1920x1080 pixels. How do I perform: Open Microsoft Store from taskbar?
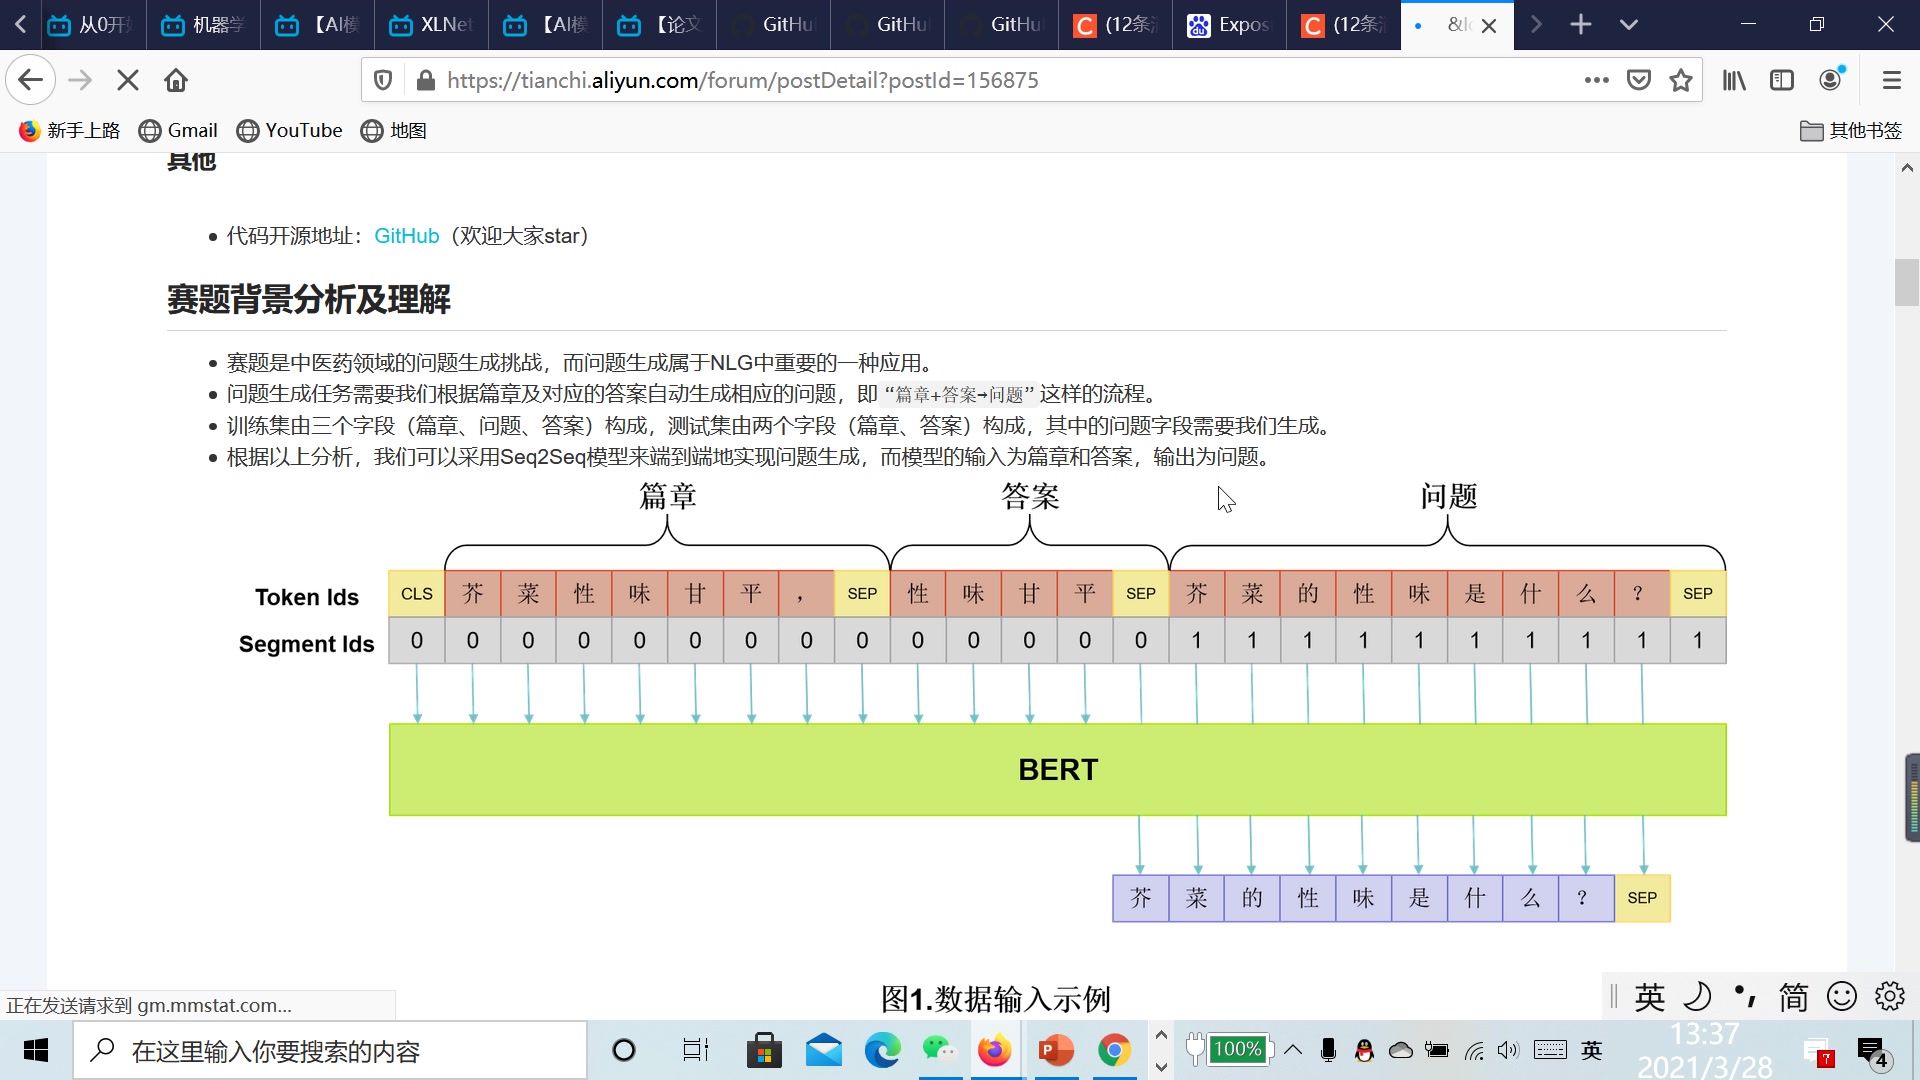[x=764, y=1051]
